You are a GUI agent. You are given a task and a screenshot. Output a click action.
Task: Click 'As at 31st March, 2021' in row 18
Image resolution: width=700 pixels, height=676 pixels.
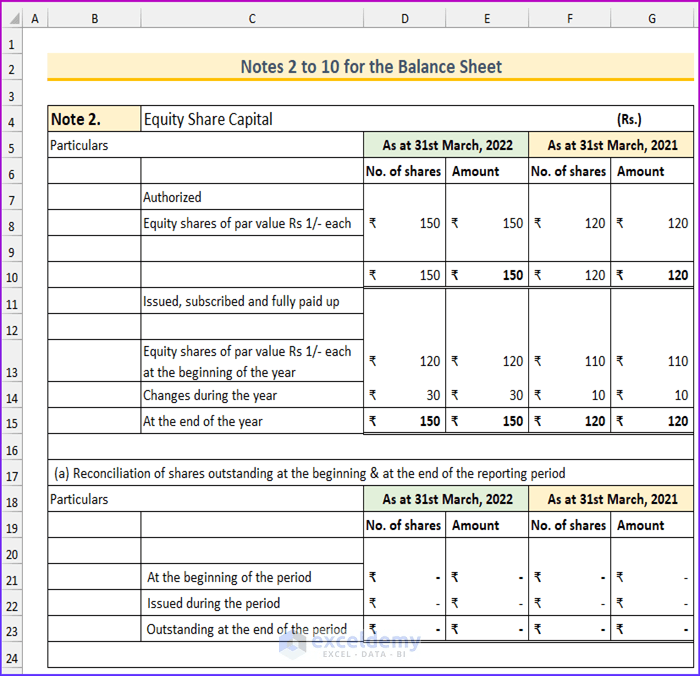coord(612,499)
